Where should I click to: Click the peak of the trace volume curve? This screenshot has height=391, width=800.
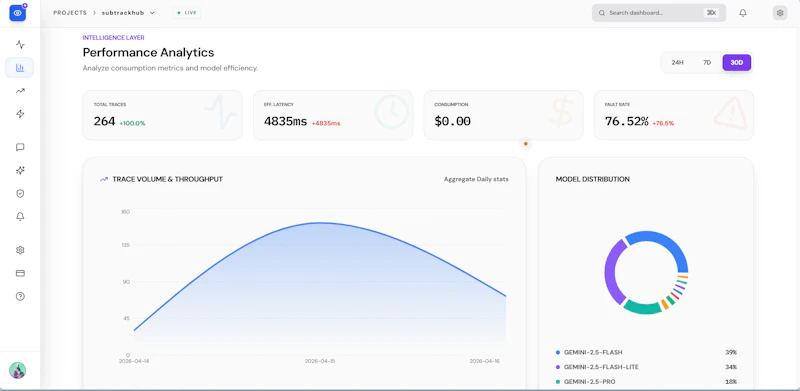[320, 223]
